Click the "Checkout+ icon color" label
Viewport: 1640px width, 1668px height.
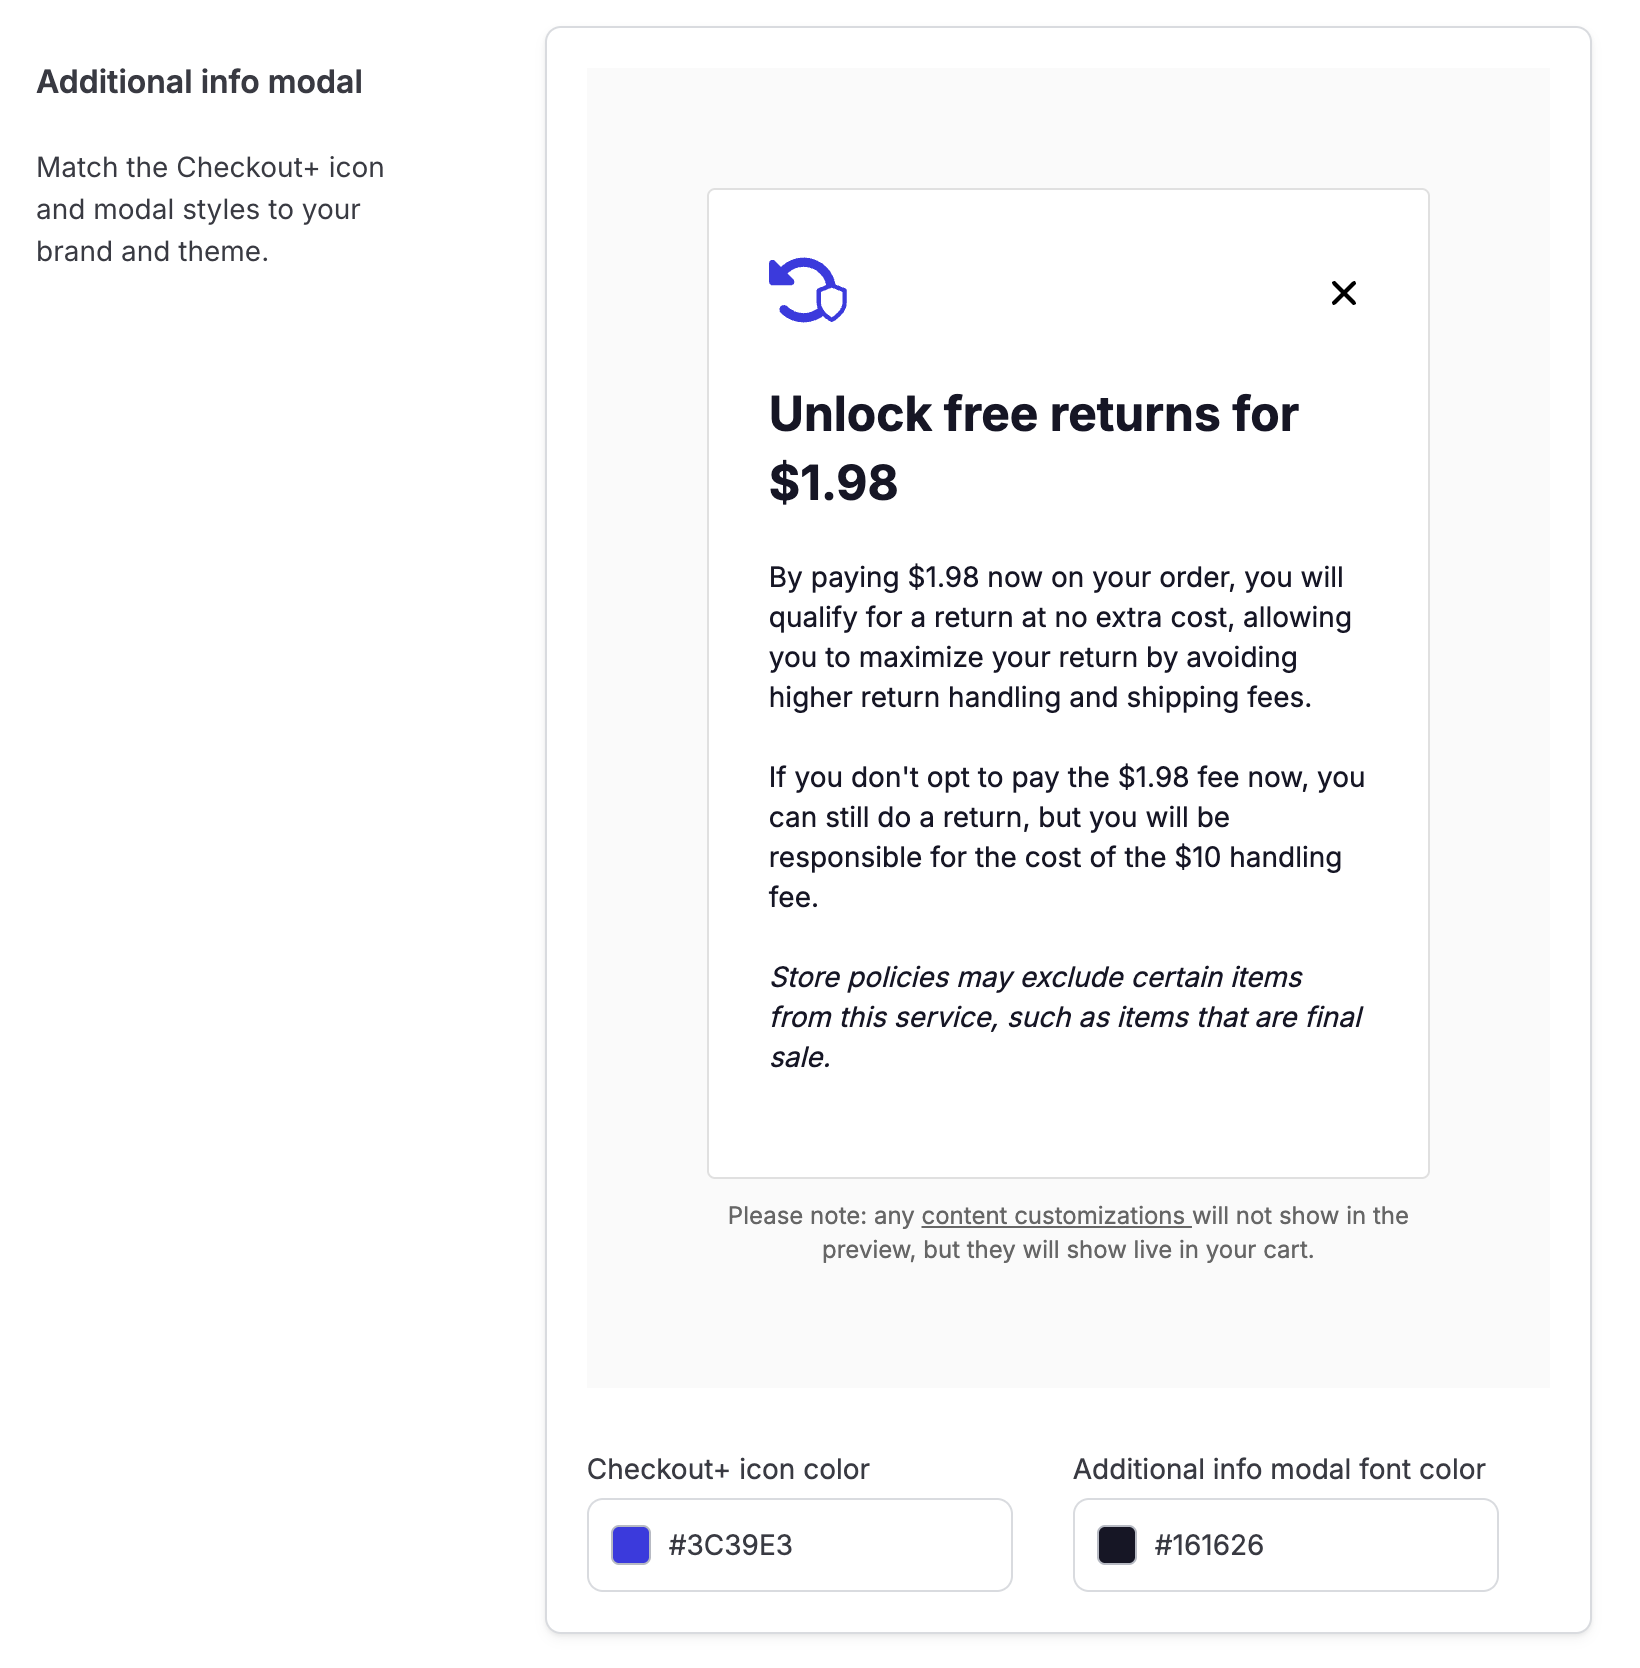pyautogui.click(x=728, y=1469)
